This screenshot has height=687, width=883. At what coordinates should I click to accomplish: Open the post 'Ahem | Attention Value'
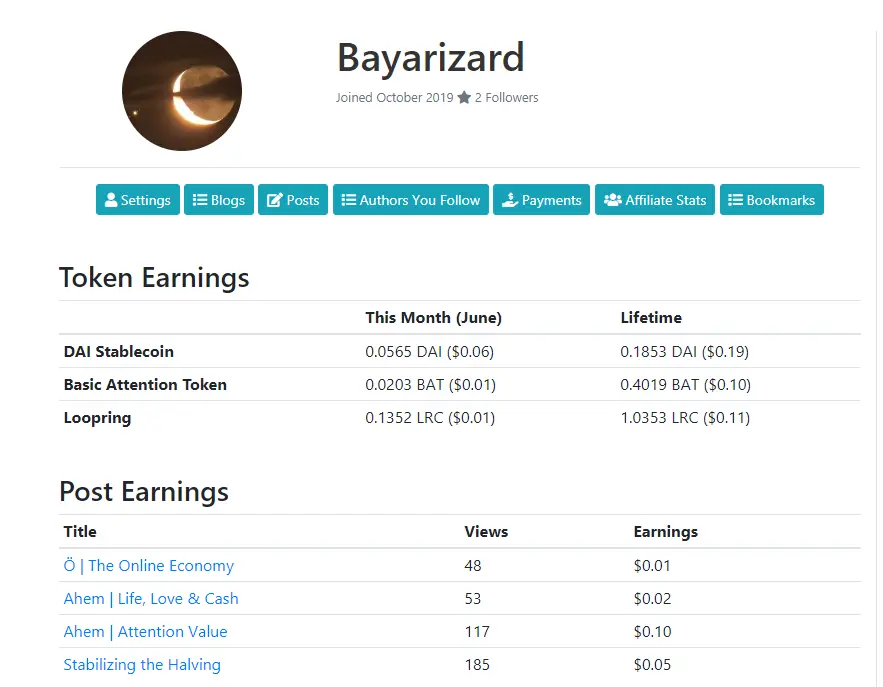click(145, 632)
